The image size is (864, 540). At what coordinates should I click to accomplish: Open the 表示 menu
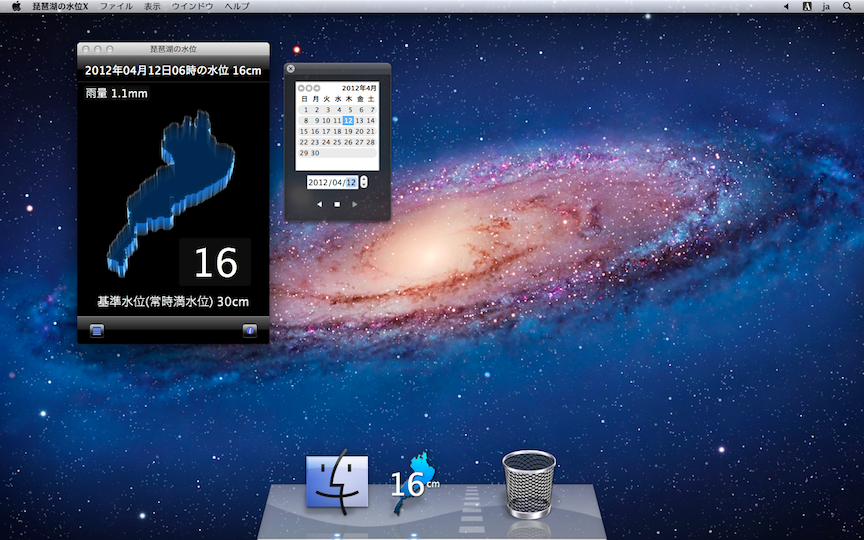[152, 7]
